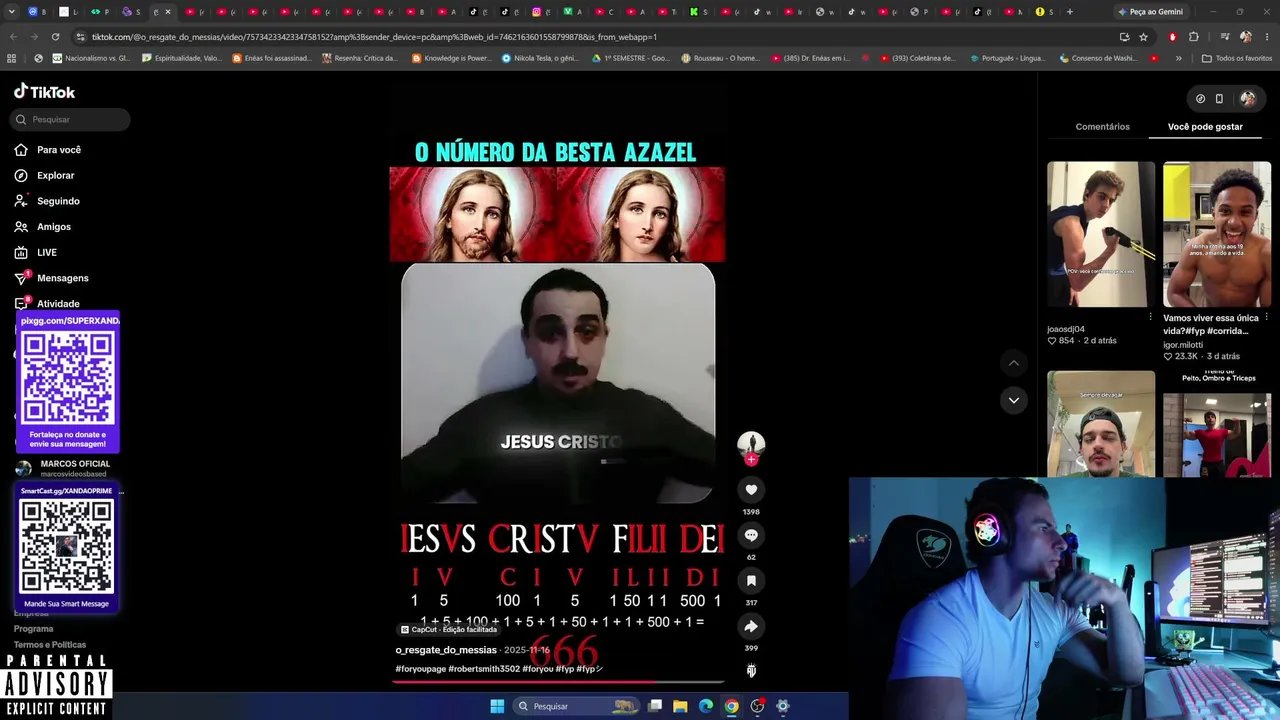The height and width of the screenshot is (720, 1280).
Task: Follow the creator via the red plus badge
Action: tap(751, 459)
